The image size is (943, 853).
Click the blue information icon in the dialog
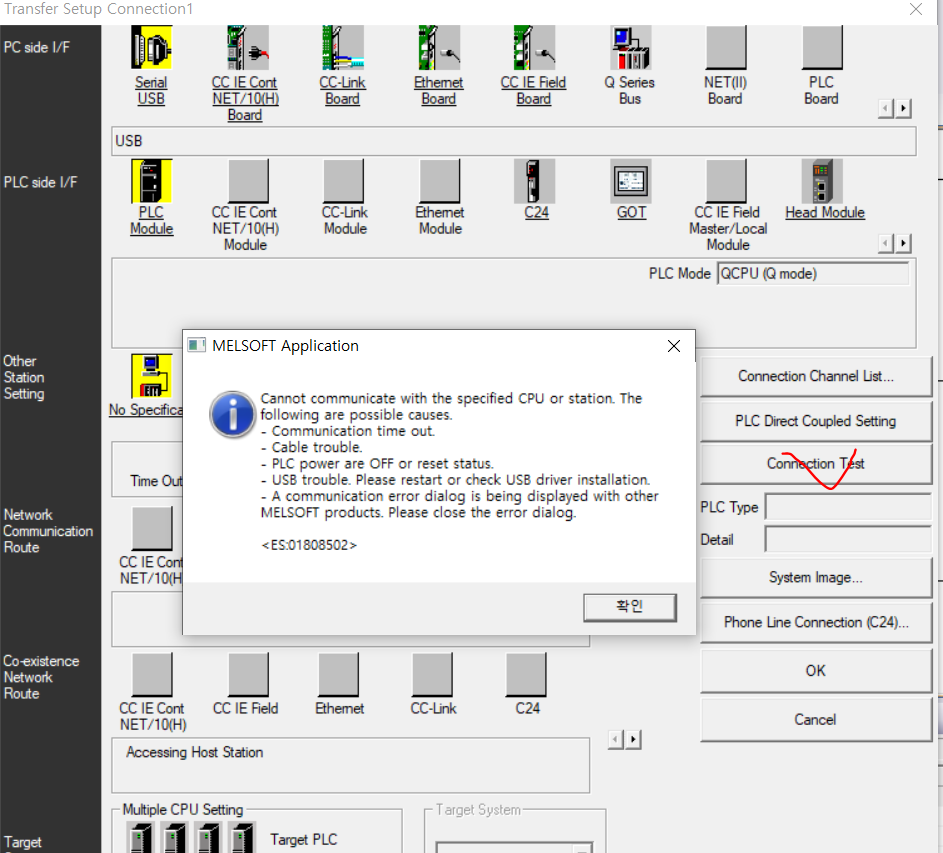(232, 414)
